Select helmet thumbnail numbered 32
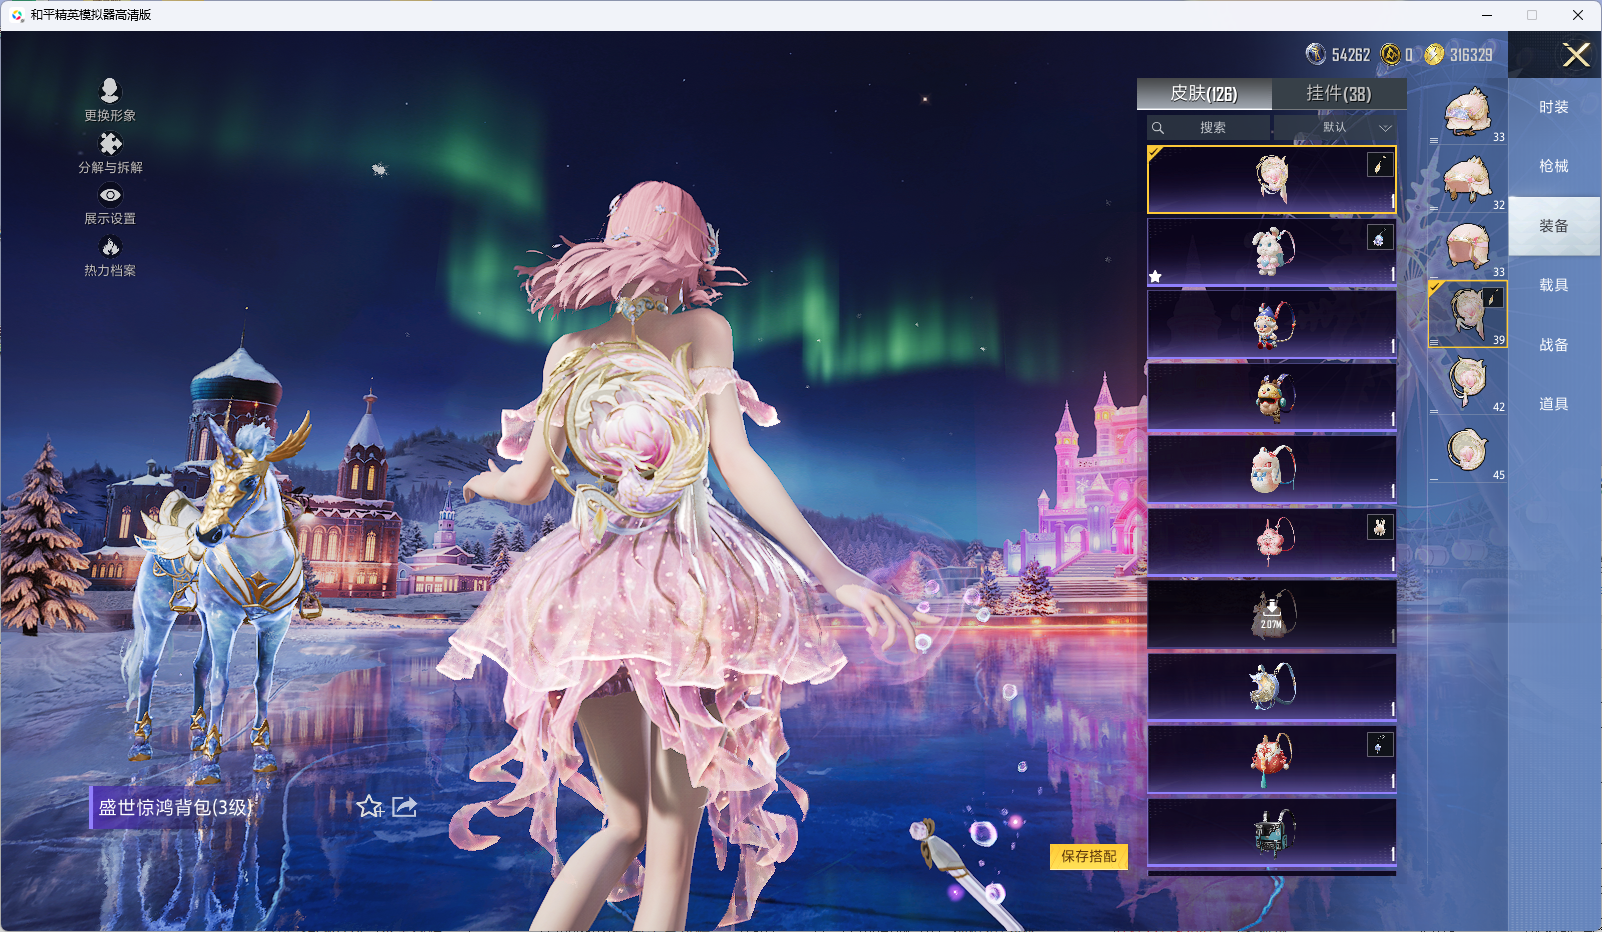The height and width of the screenshot is (932, 1602). click(x=1467, y=180)
